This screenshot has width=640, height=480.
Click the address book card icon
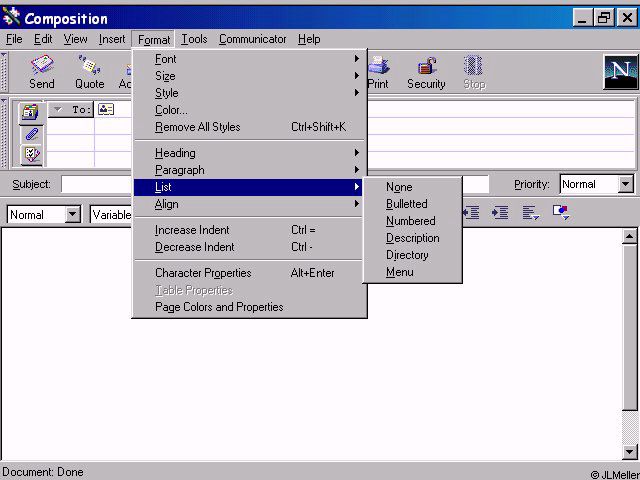coord(106,109)
